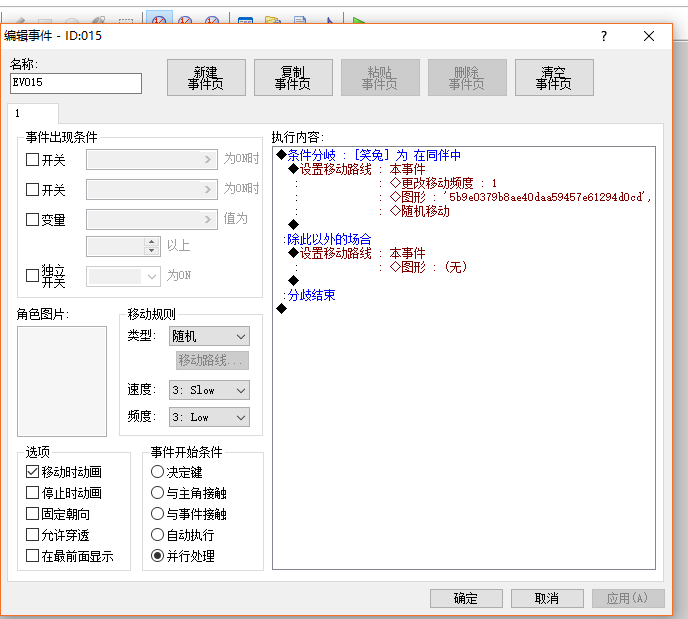This screenshot has height=619, width=688.
Task: Check 允许穿透 option
Action: (x=32, y=535)
